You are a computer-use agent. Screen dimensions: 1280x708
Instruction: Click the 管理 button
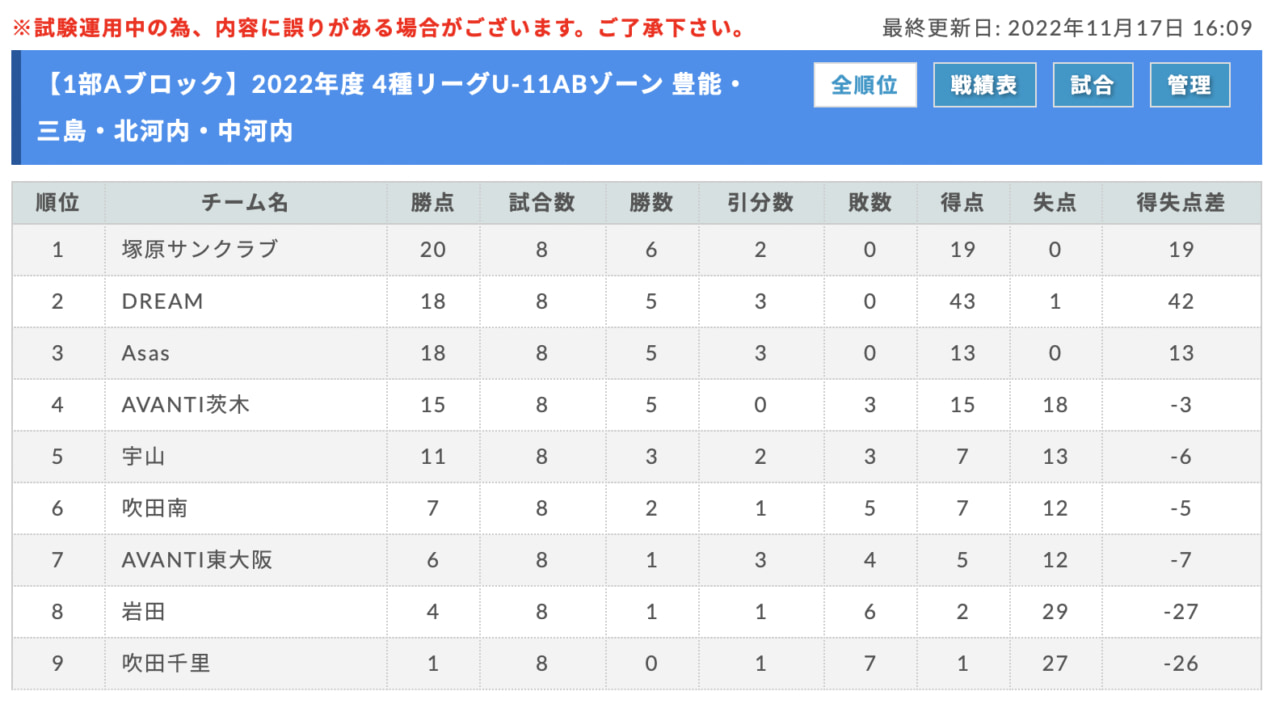coord(1189,85)
